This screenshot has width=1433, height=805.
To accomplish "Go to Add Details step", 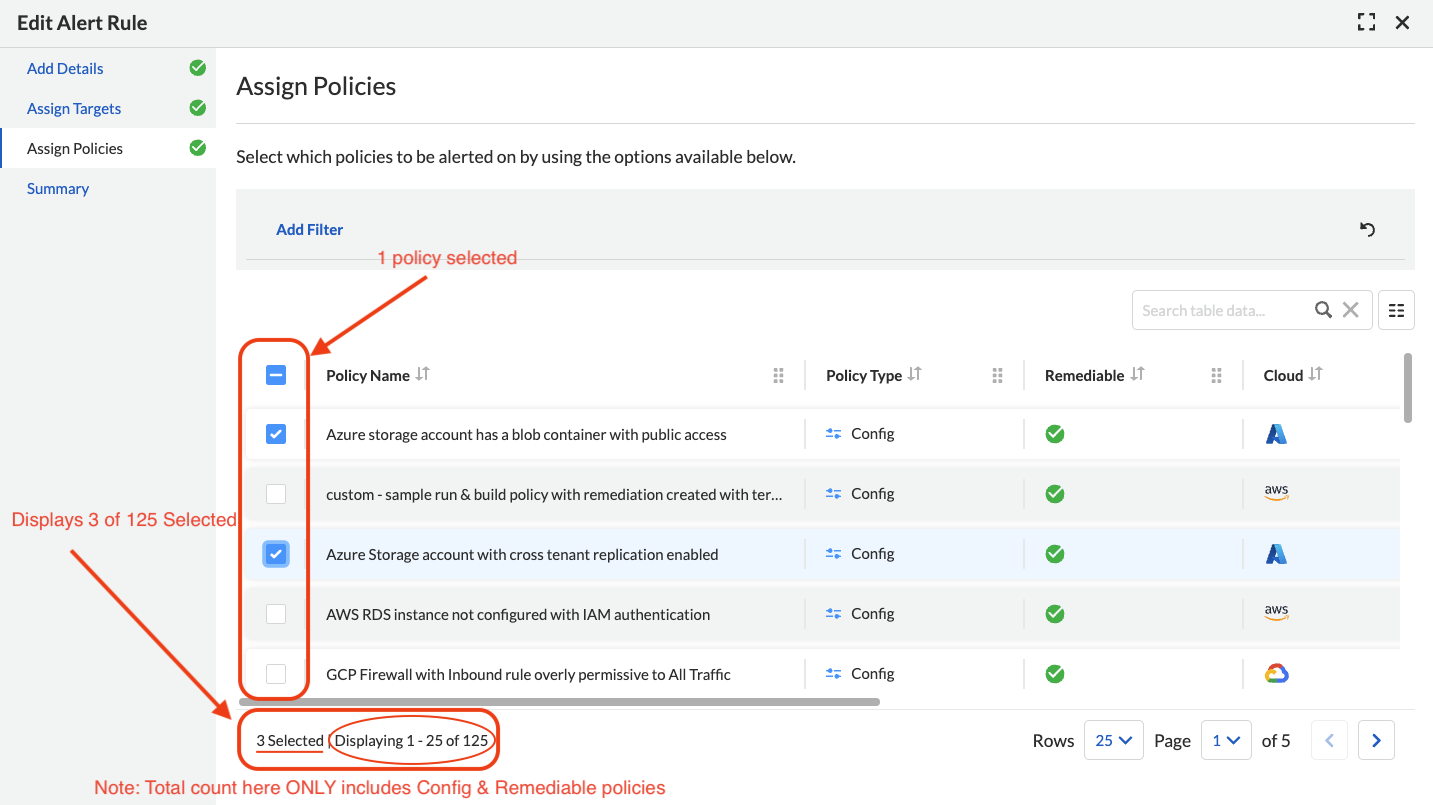I will pyautogui.click(x=65, y=69).
